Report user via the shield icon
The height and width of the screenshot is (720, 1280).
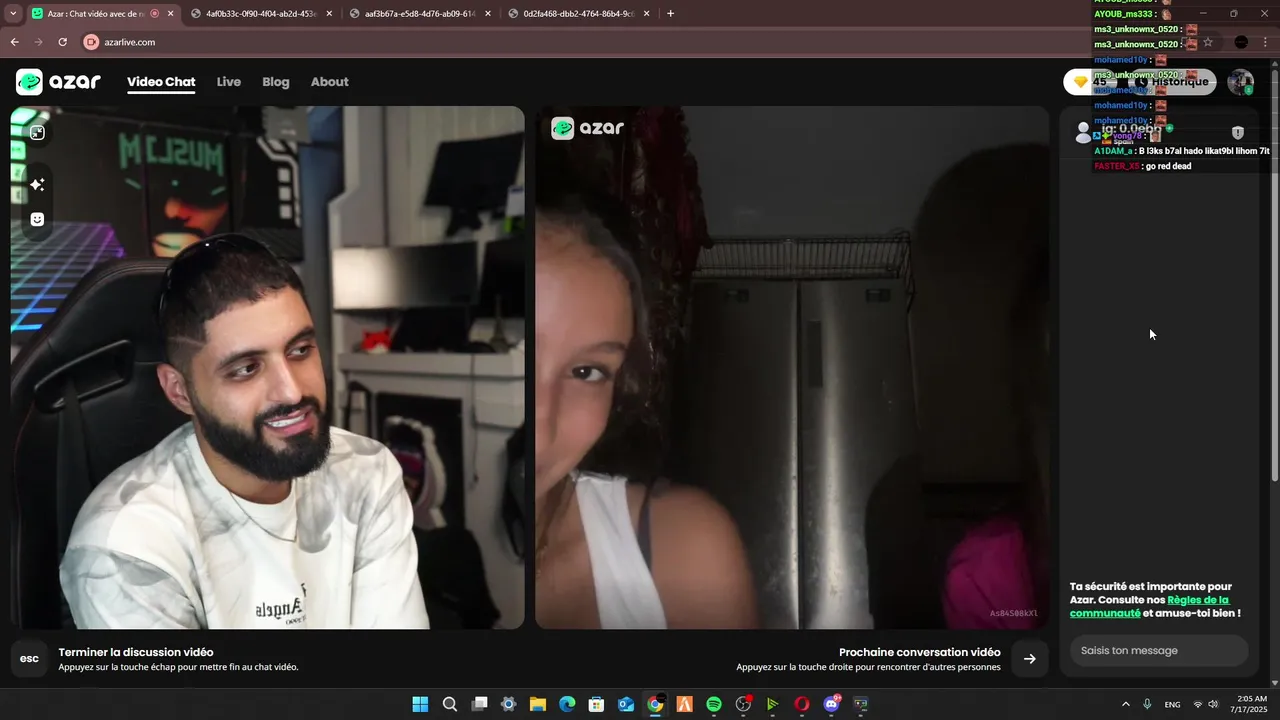pyautogui.click(x=1238, y=132)
